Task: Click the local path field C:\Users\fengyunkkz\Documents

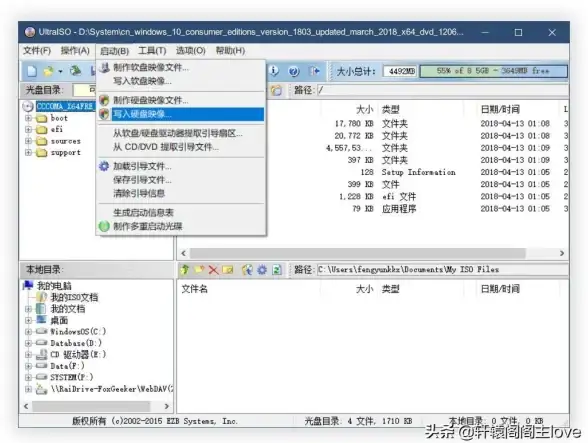Action: tap(442, 269)
